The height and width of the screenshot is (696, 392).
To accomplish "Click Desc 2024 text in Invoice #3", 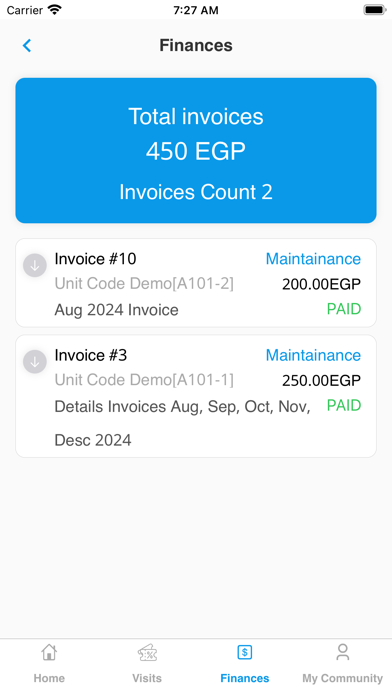I will point(93,440).
